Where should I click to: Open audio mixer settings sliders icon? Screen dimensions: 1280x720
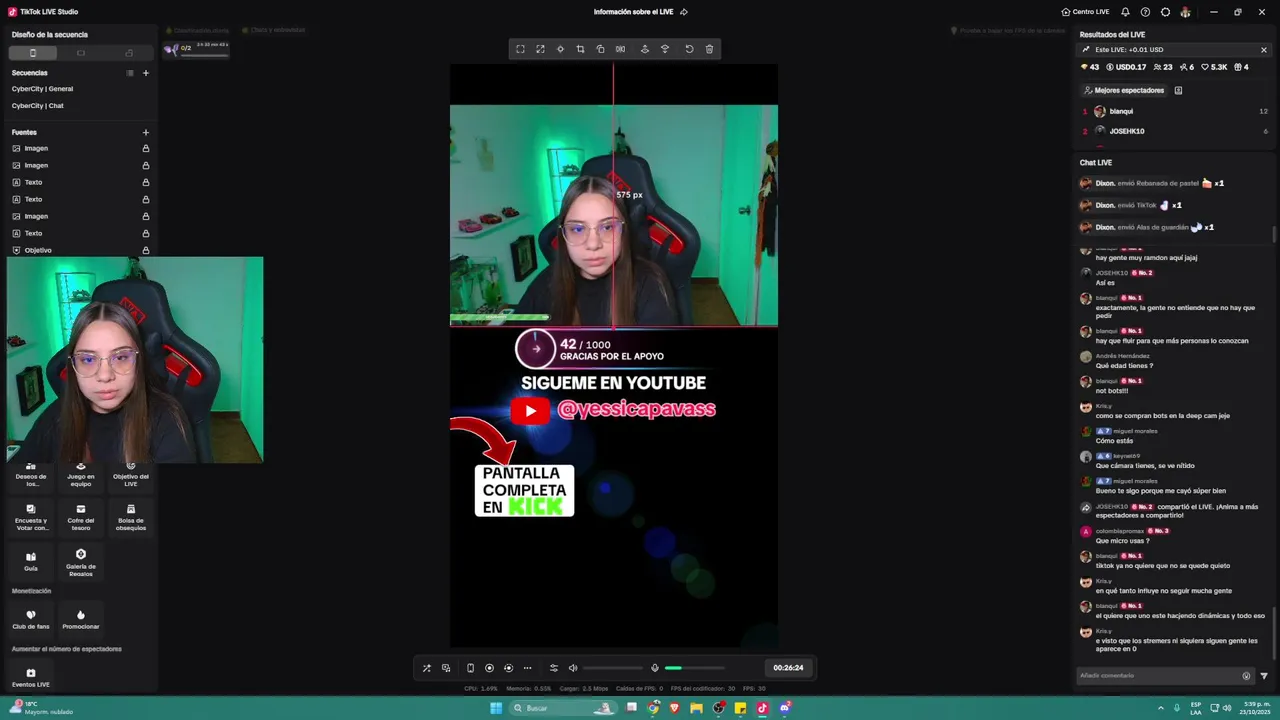coord(554,668)
